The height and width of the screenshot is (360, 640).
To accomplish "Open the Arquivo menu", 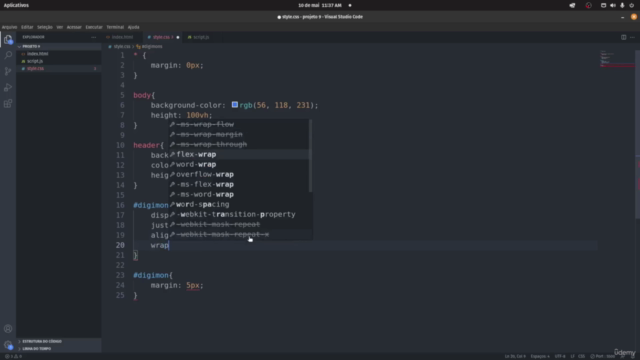I will tap(9, 27).
